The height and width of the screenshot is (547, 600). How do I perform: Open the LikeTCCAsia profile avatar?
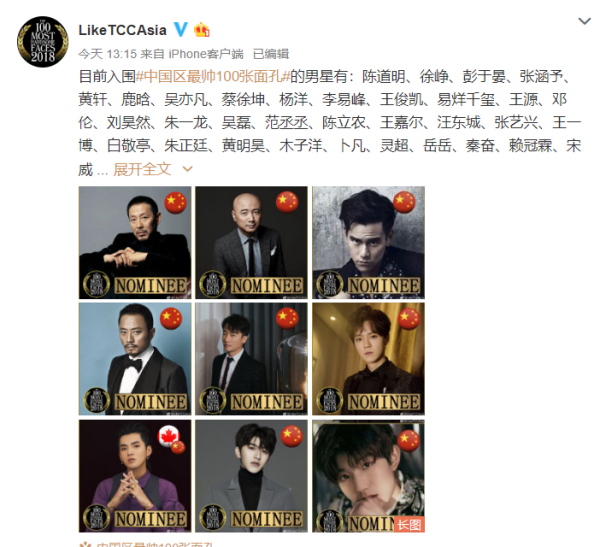click(42, 41)
